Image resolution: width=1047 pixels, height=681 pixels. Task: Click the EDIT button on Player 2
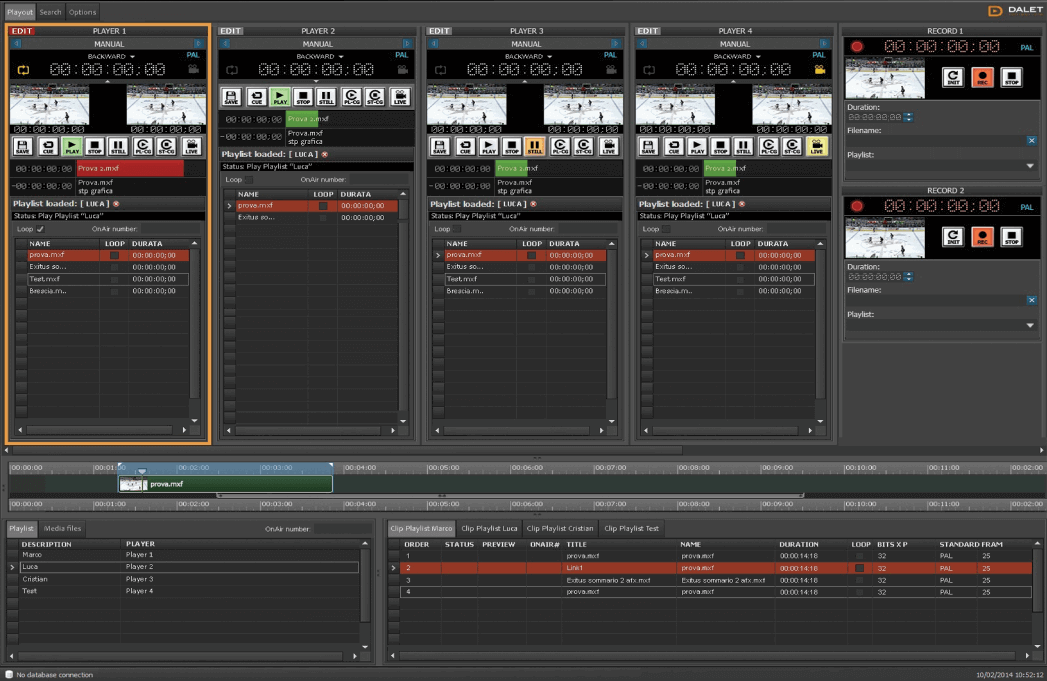click(x=230, y=31)
